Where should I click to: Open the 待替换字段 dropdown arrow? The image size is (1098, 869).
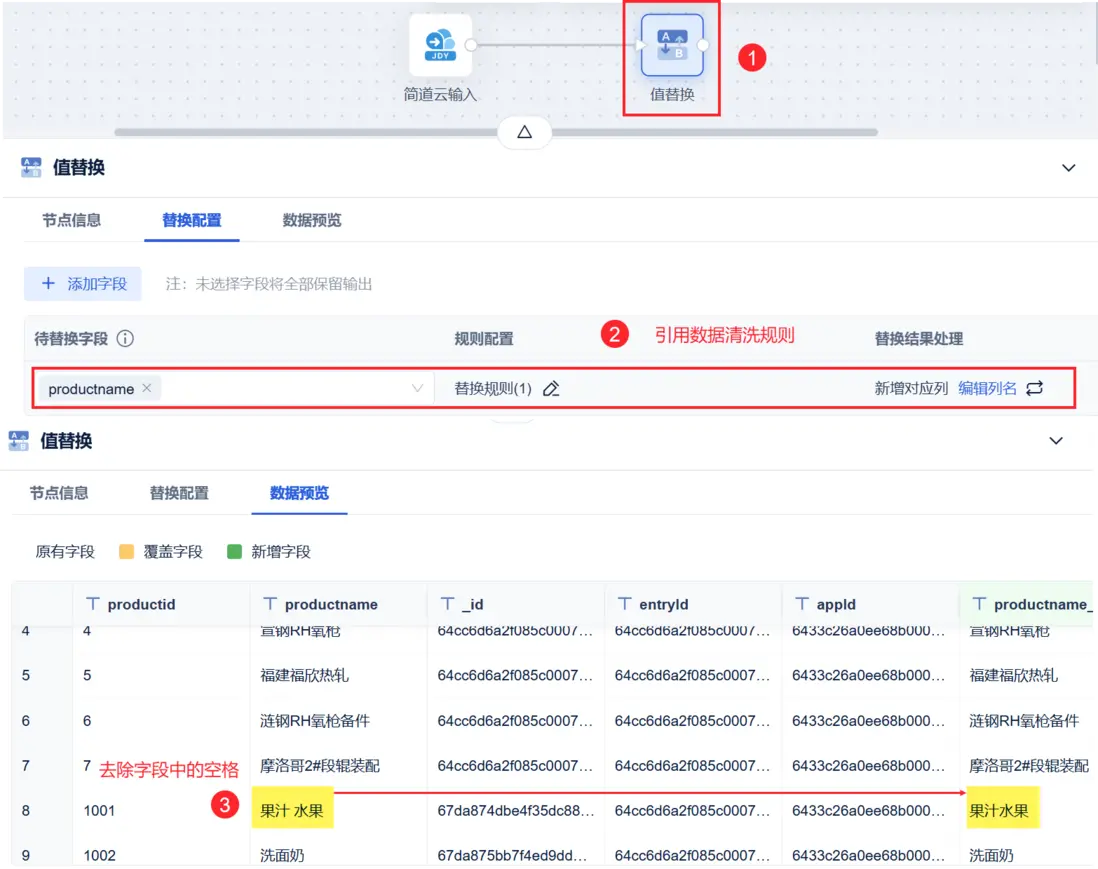pos(417,388)
